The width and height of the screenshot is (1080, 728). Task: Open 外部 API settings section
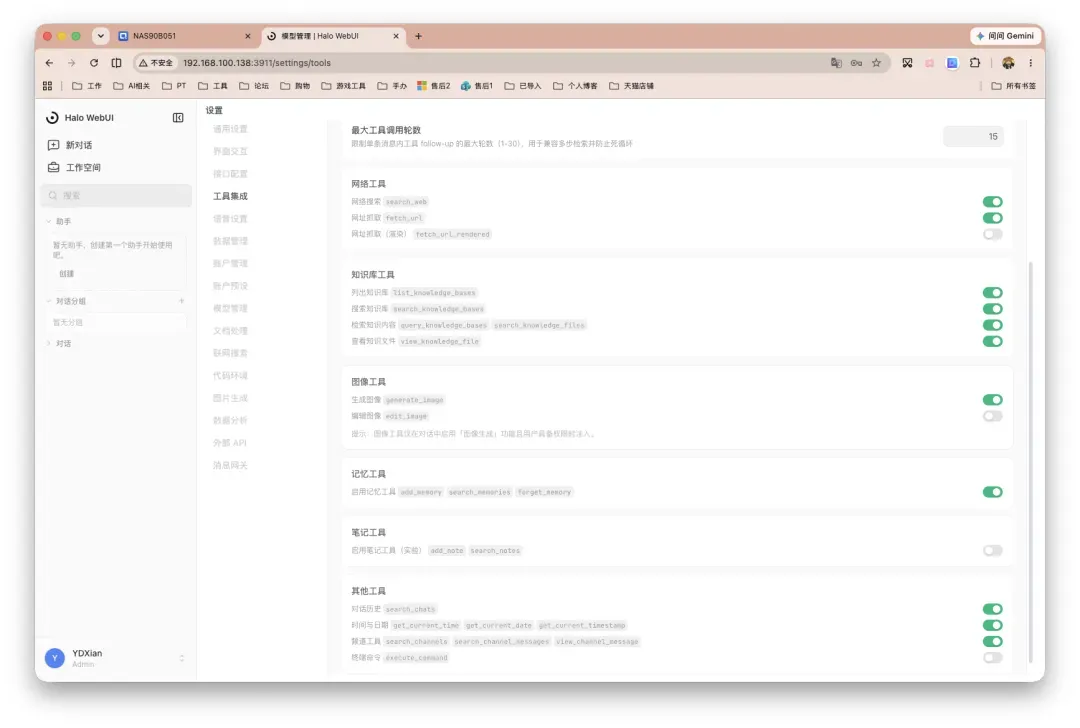[x=229, y=443]
